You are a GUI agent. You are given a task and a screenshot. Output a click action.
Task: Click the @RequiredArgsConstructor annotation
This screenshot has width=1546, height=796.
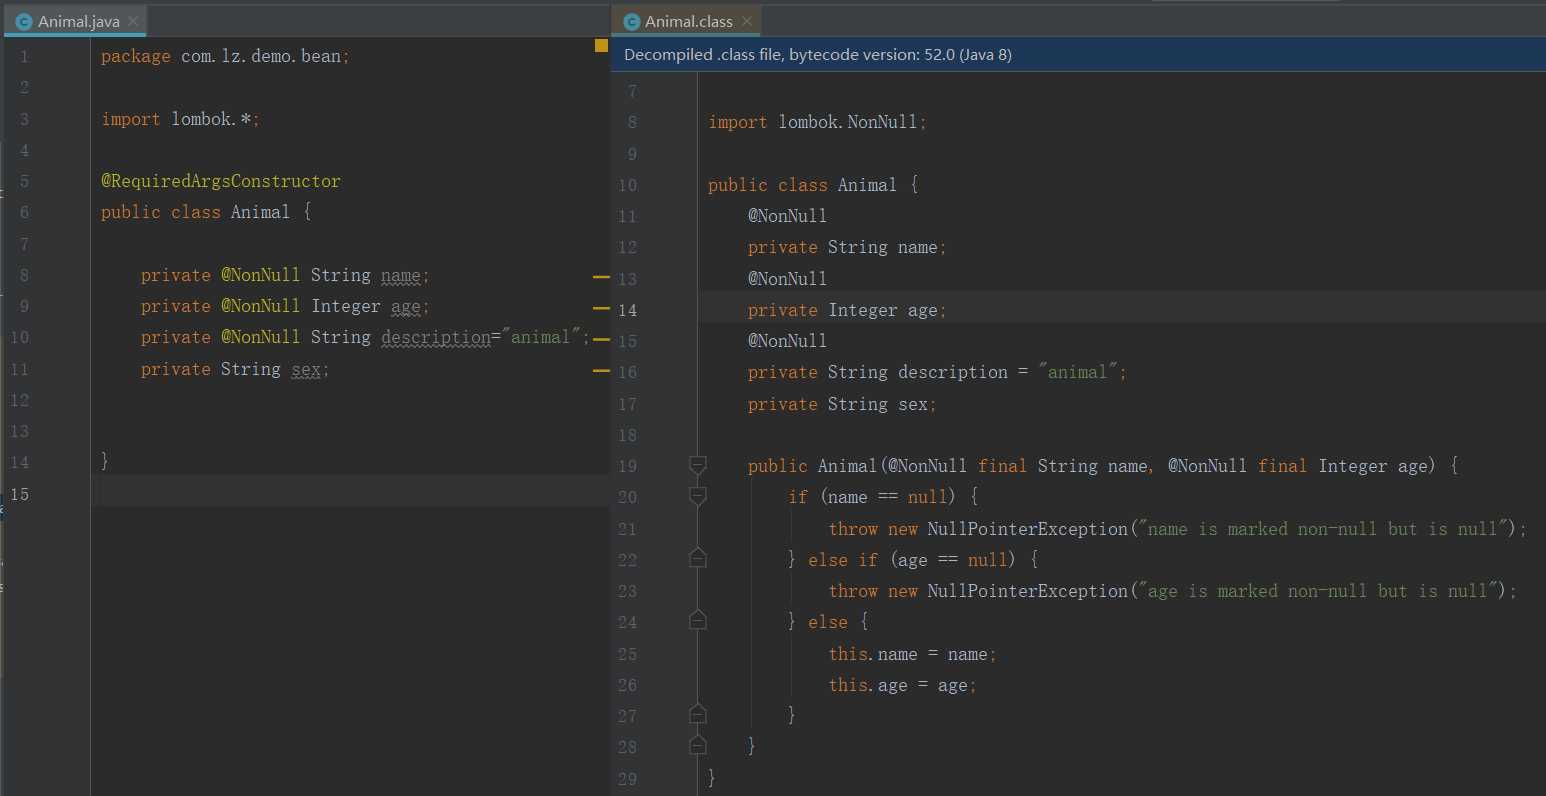click(x=221, y=181)
